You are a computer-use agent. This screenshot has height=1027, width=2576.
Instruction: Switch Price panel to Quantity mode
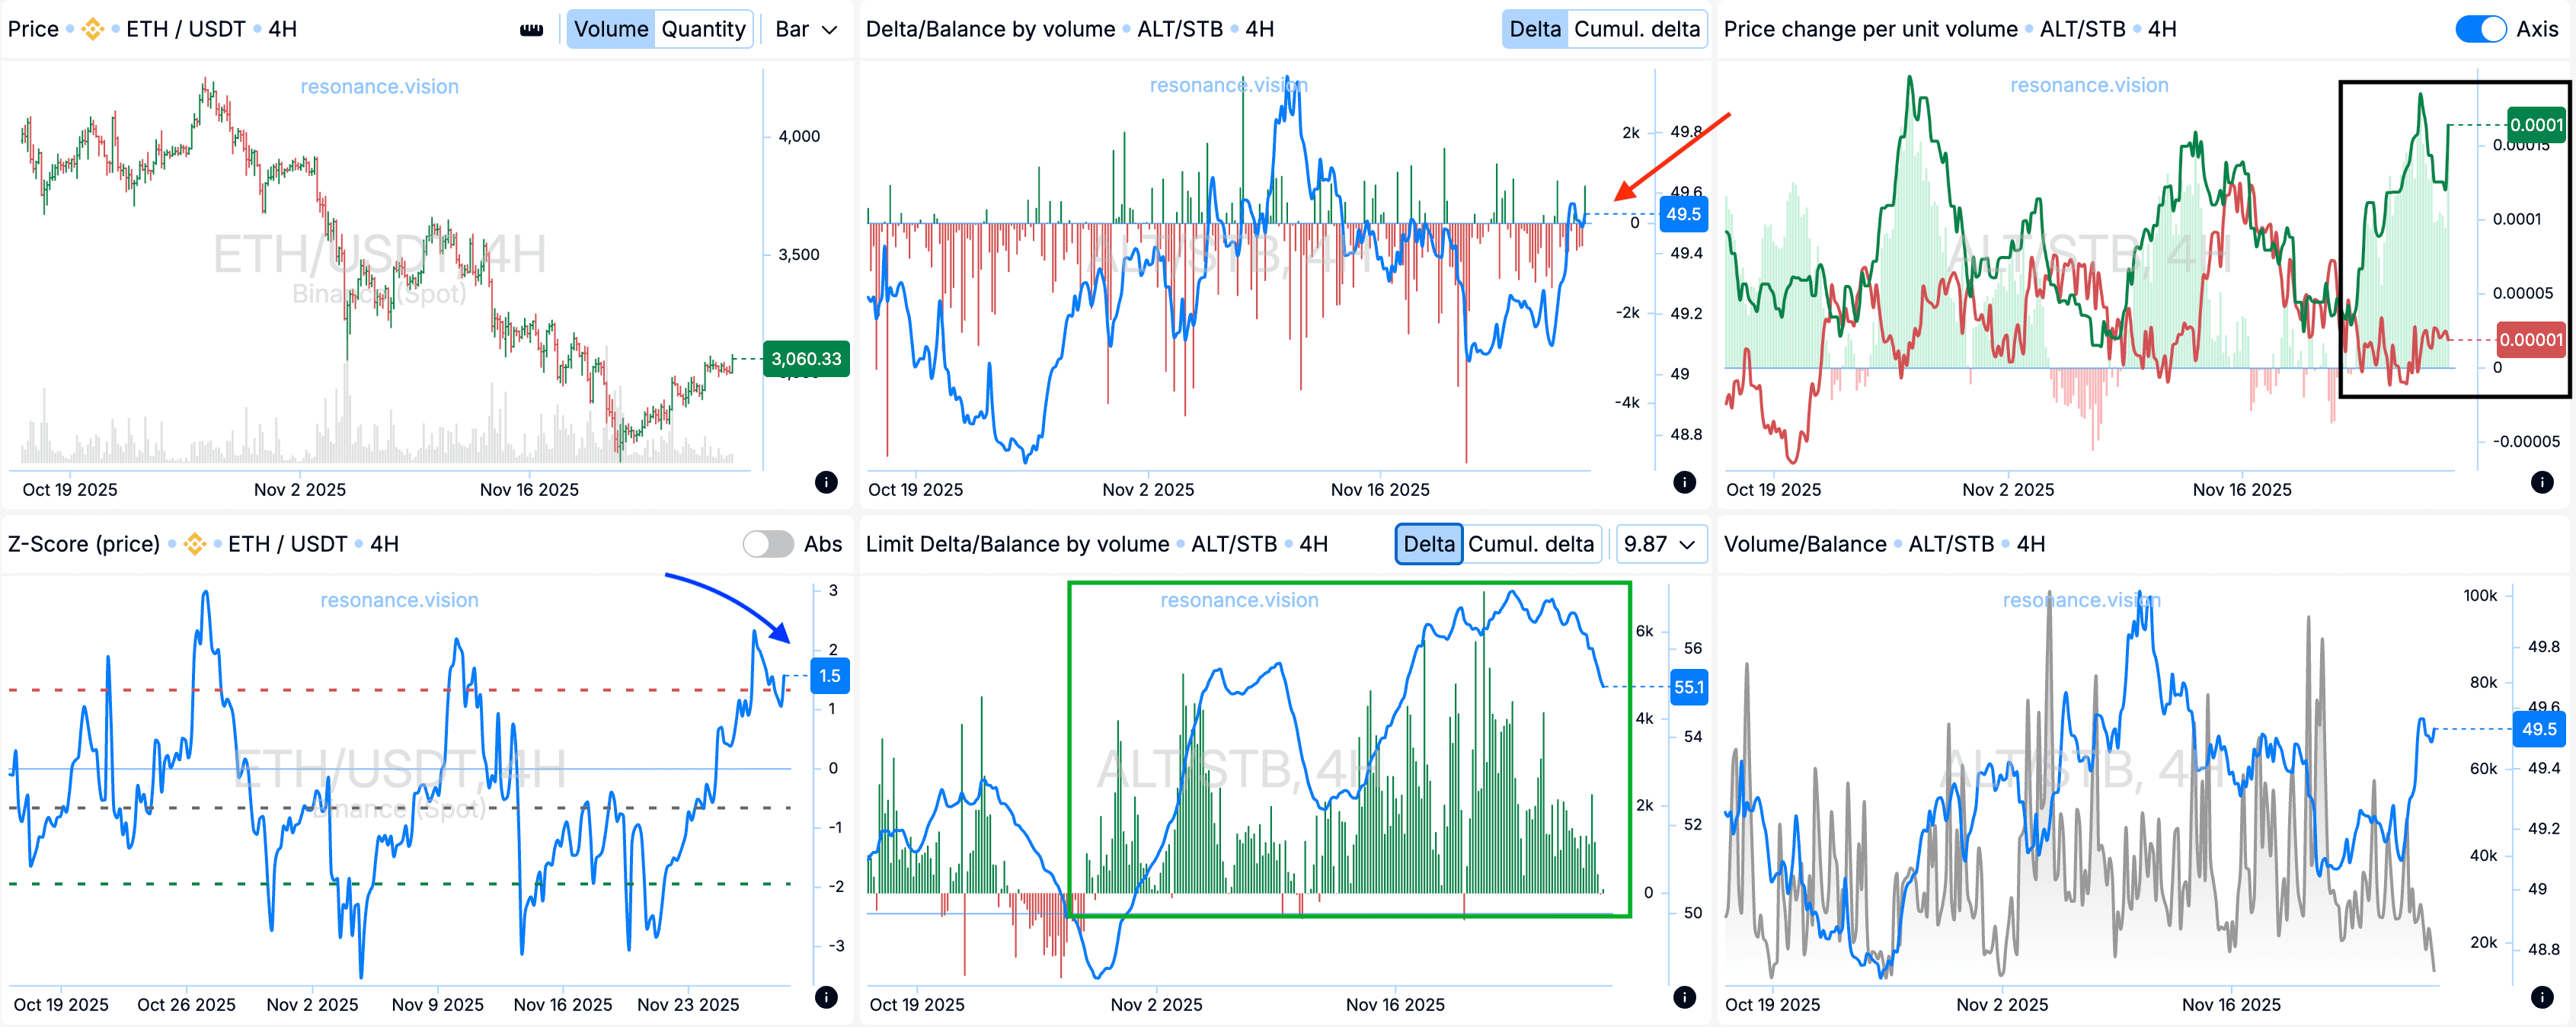[x=703, y=29]
